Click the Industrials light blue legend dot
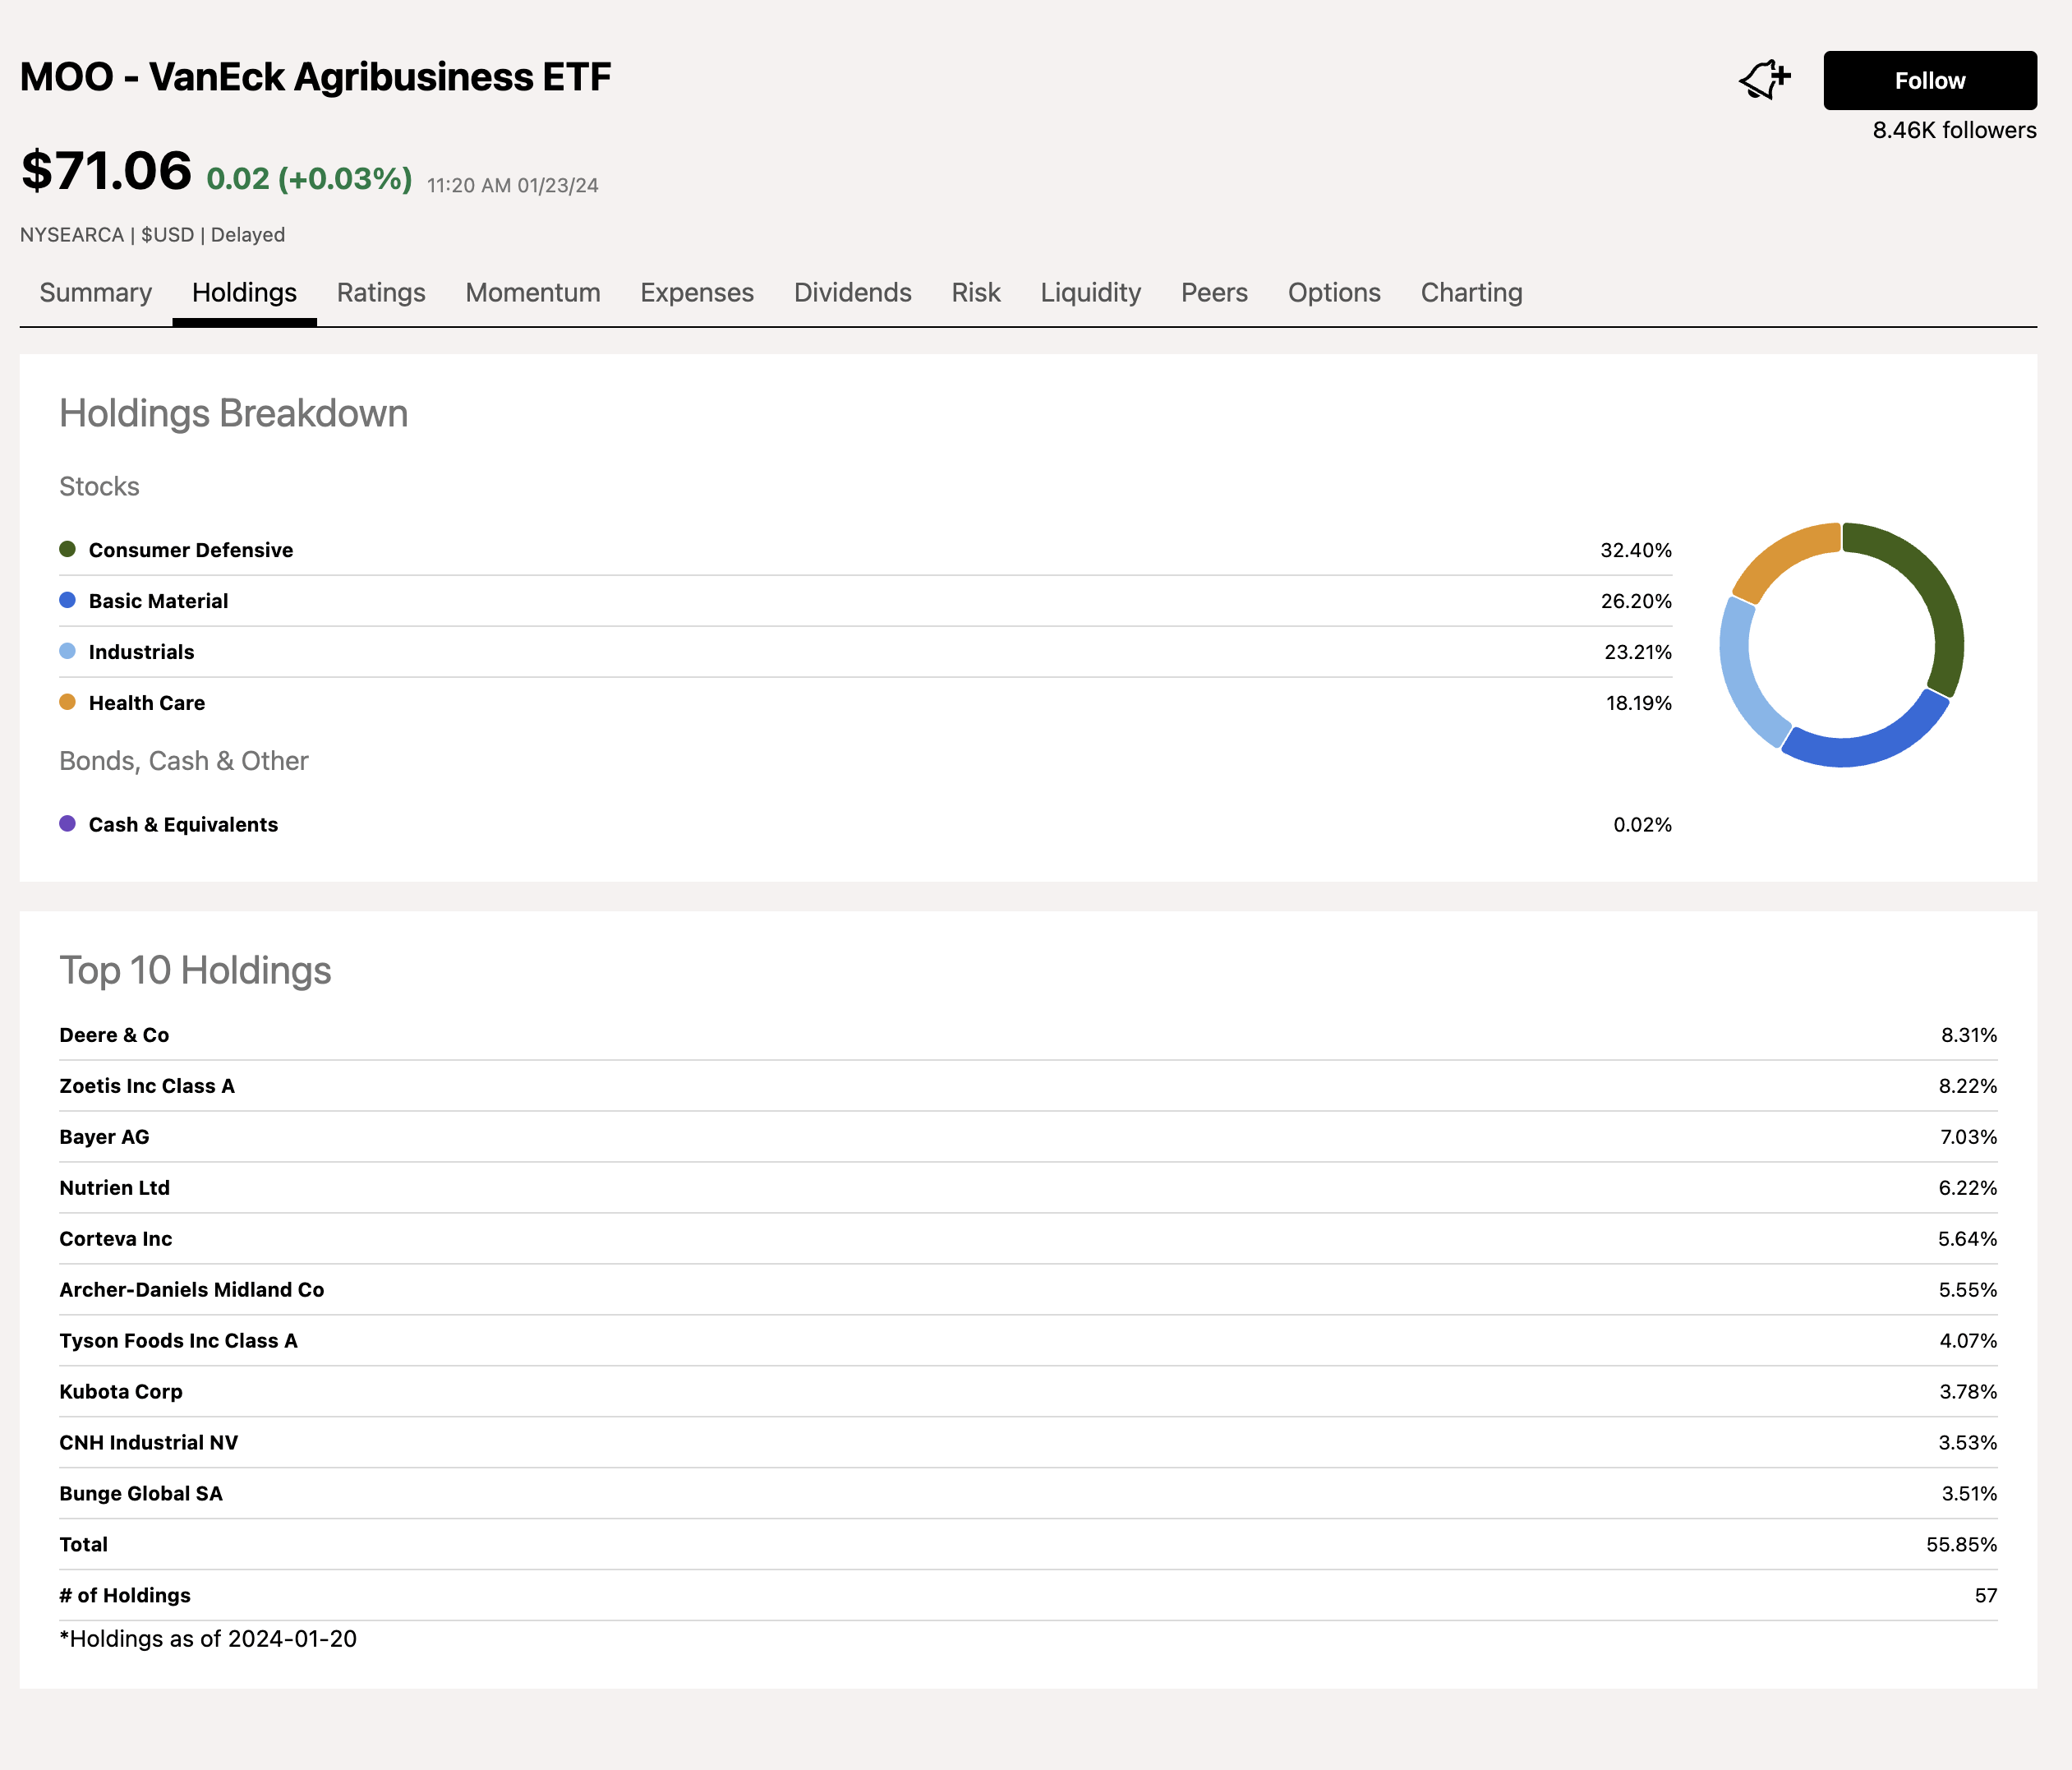The image size is (2072, 1770). pyautogui.click(x=67, y=651)
